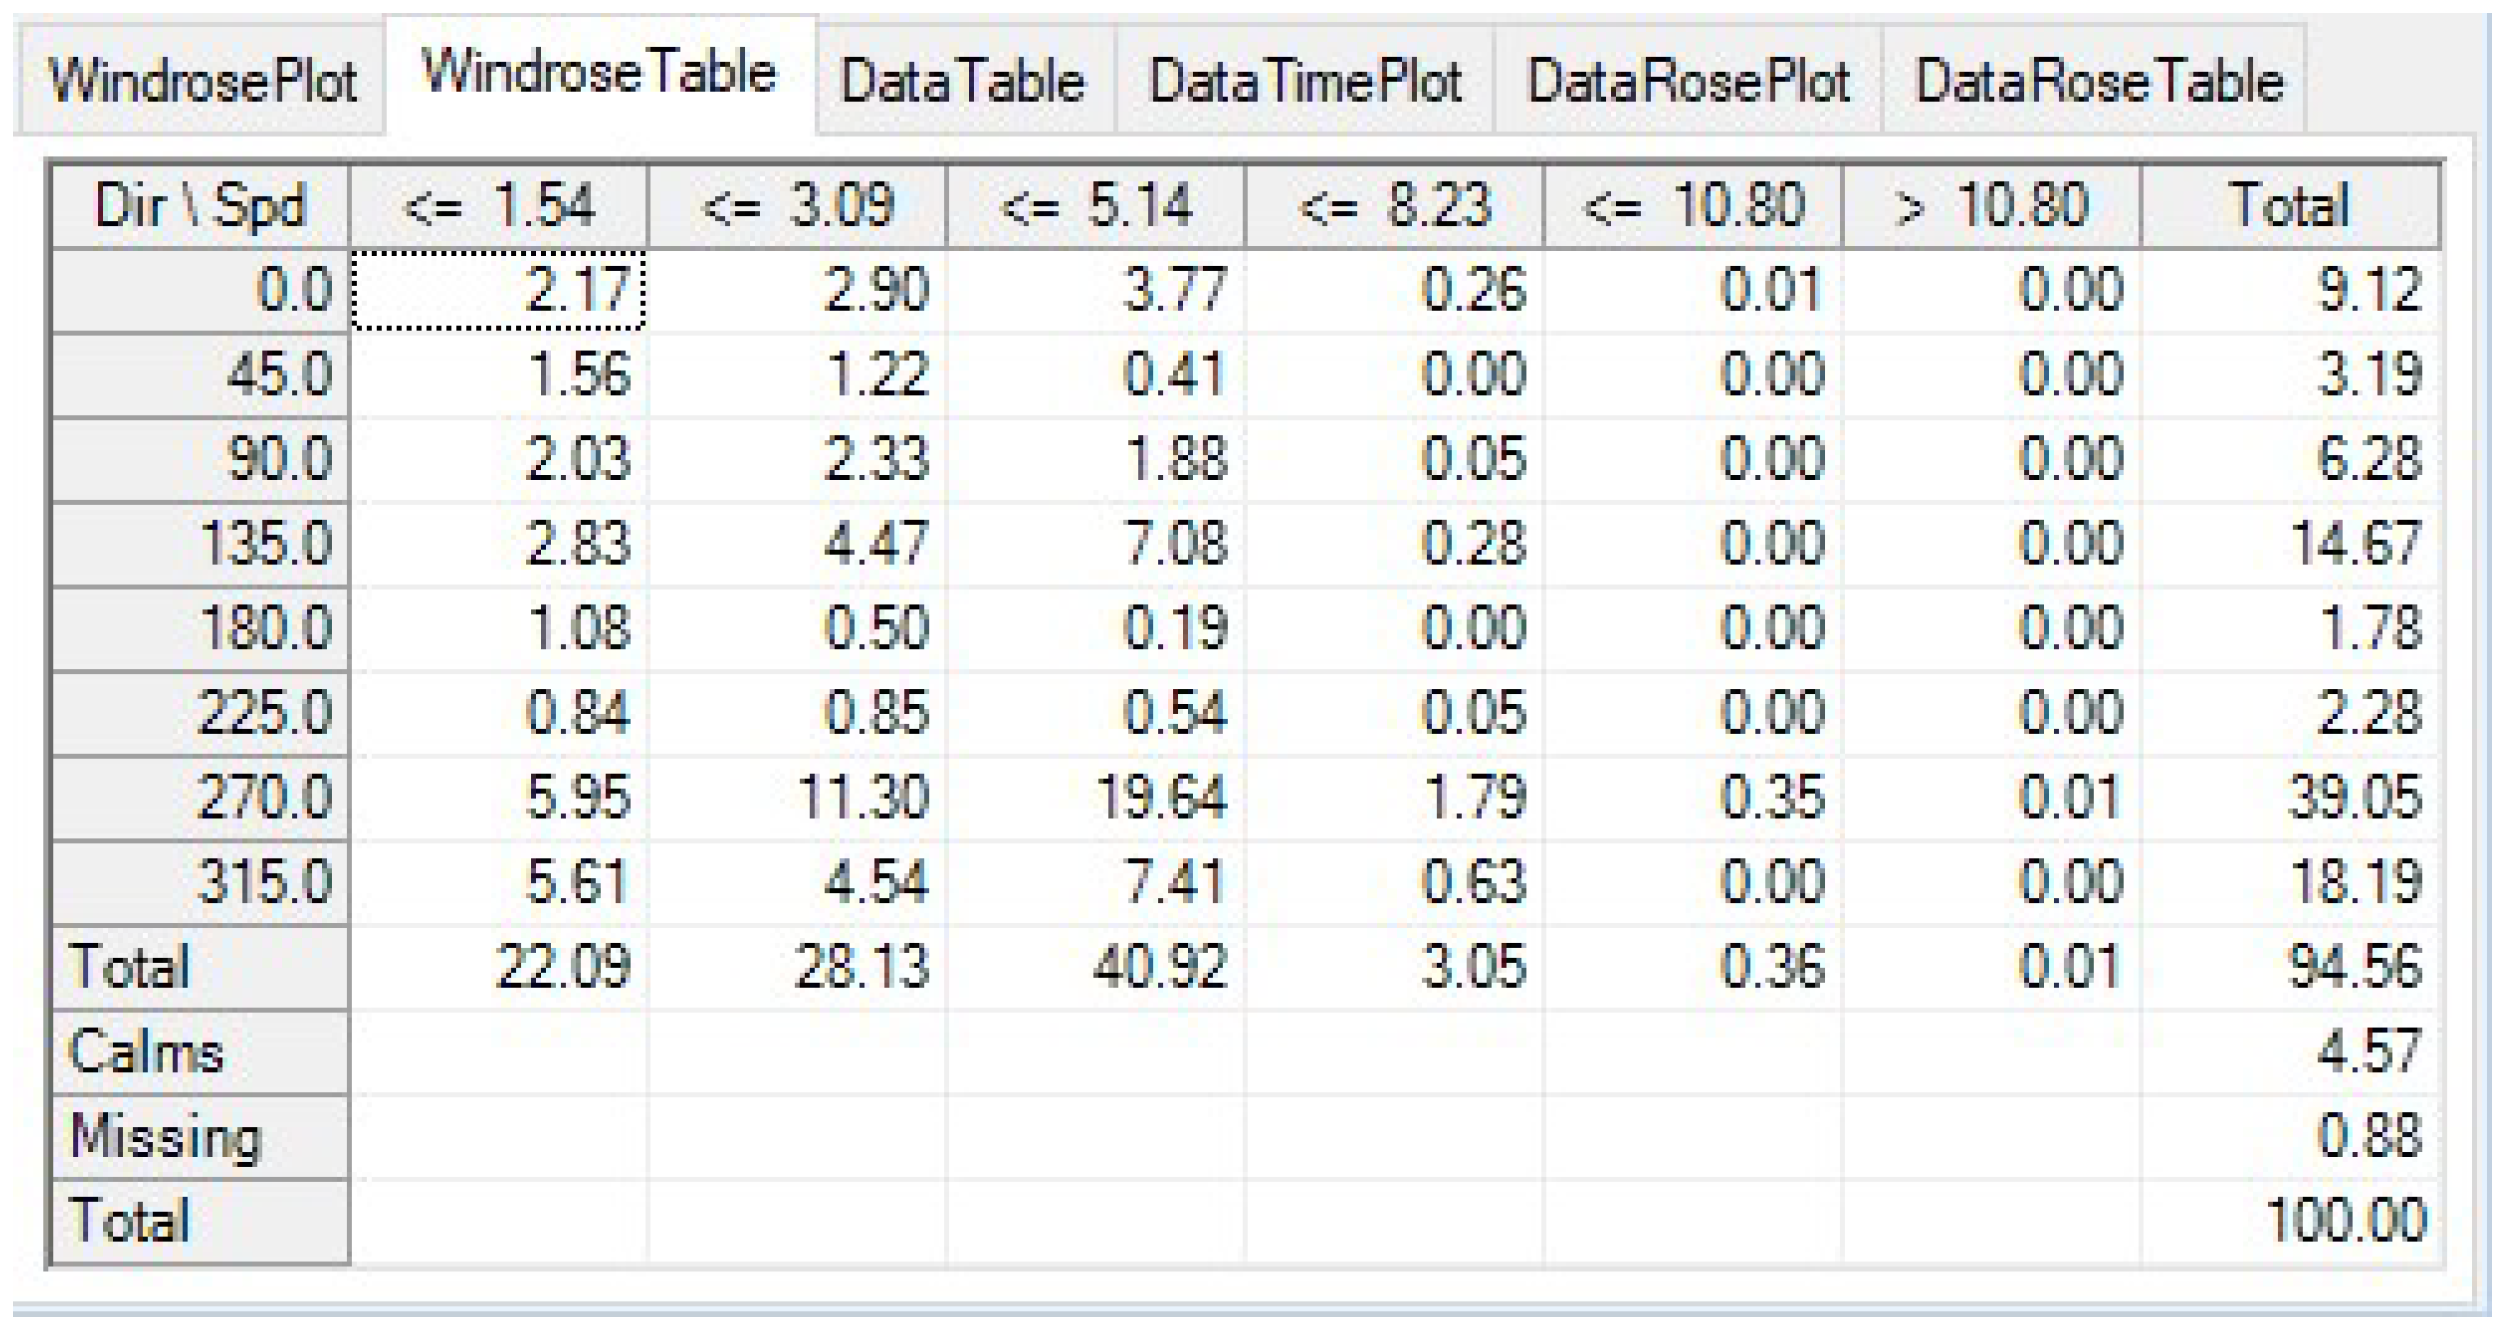This screenshot has width=2510, height=1336.
Task: Select the Calms row header
Action: coord(200,1052)
